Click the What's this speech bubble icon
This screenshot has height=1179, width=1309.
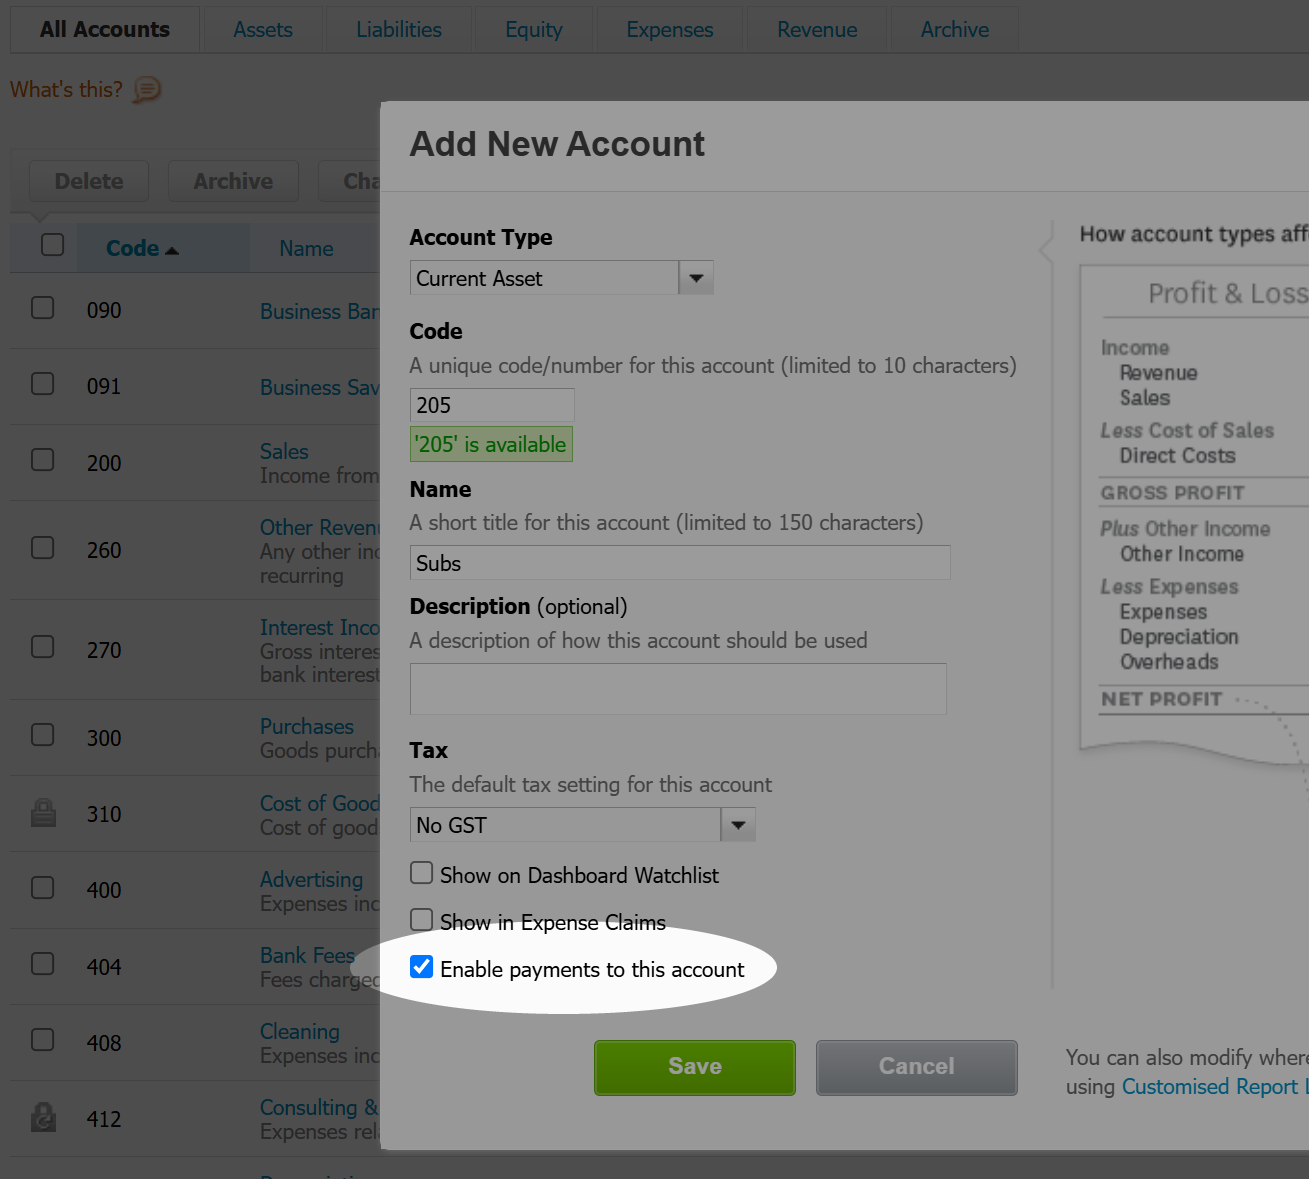pos(147,90)
